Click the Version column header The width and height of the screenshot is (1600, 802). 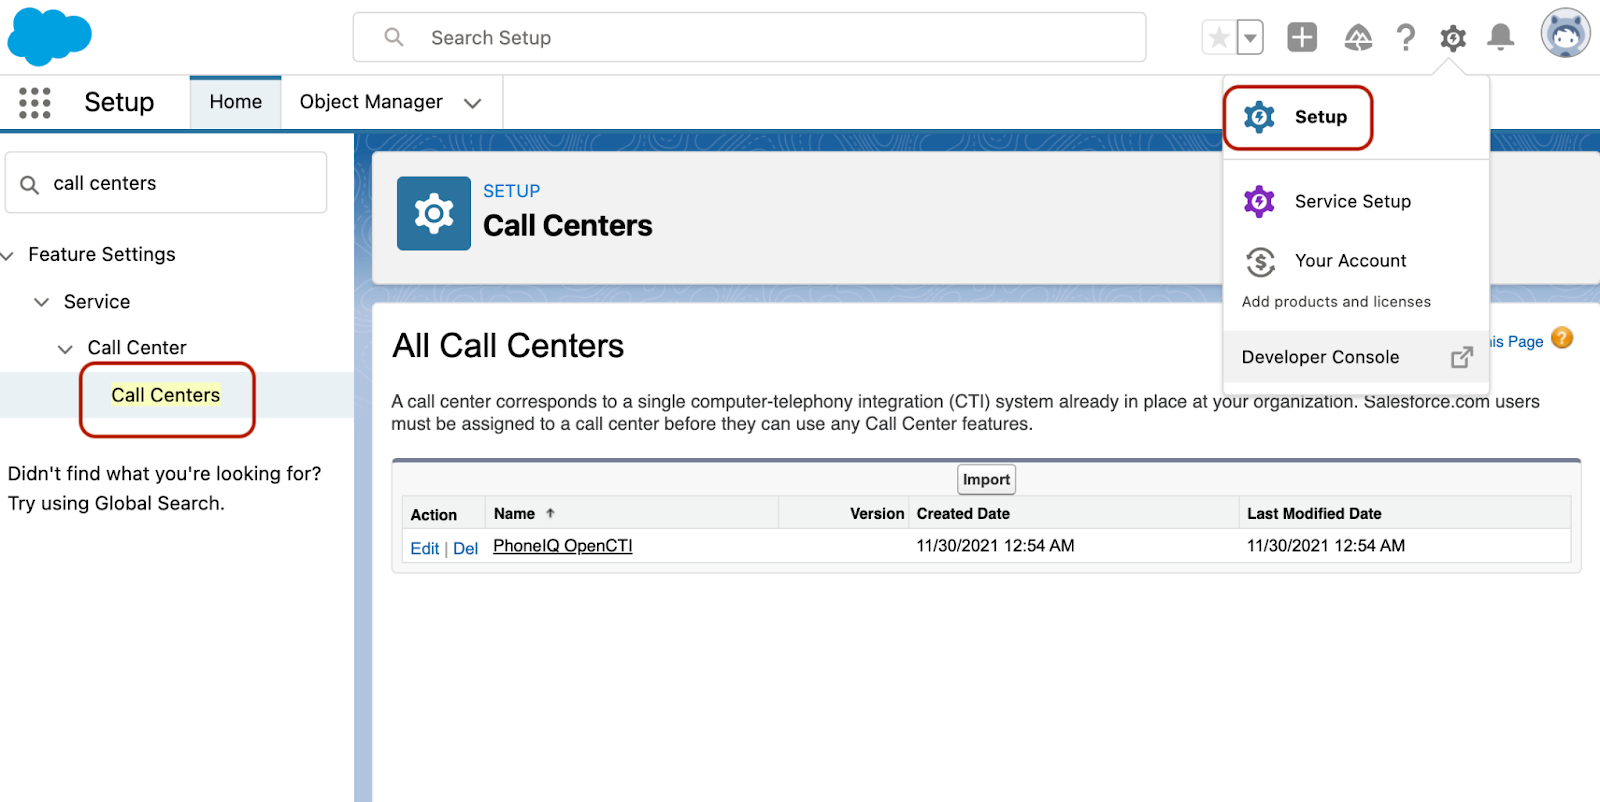tap(877, 514)
